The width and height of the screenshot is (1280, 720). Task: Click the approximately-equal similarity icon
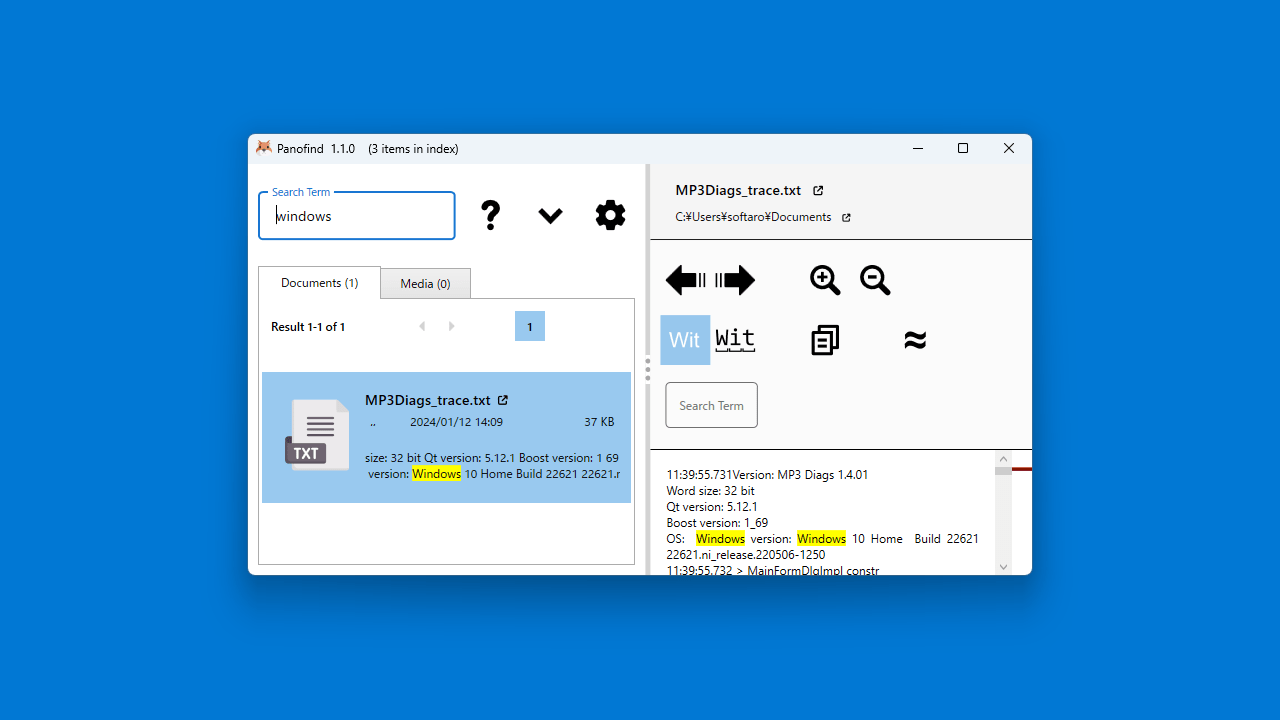pyautogui.click(x=915, y=340)
